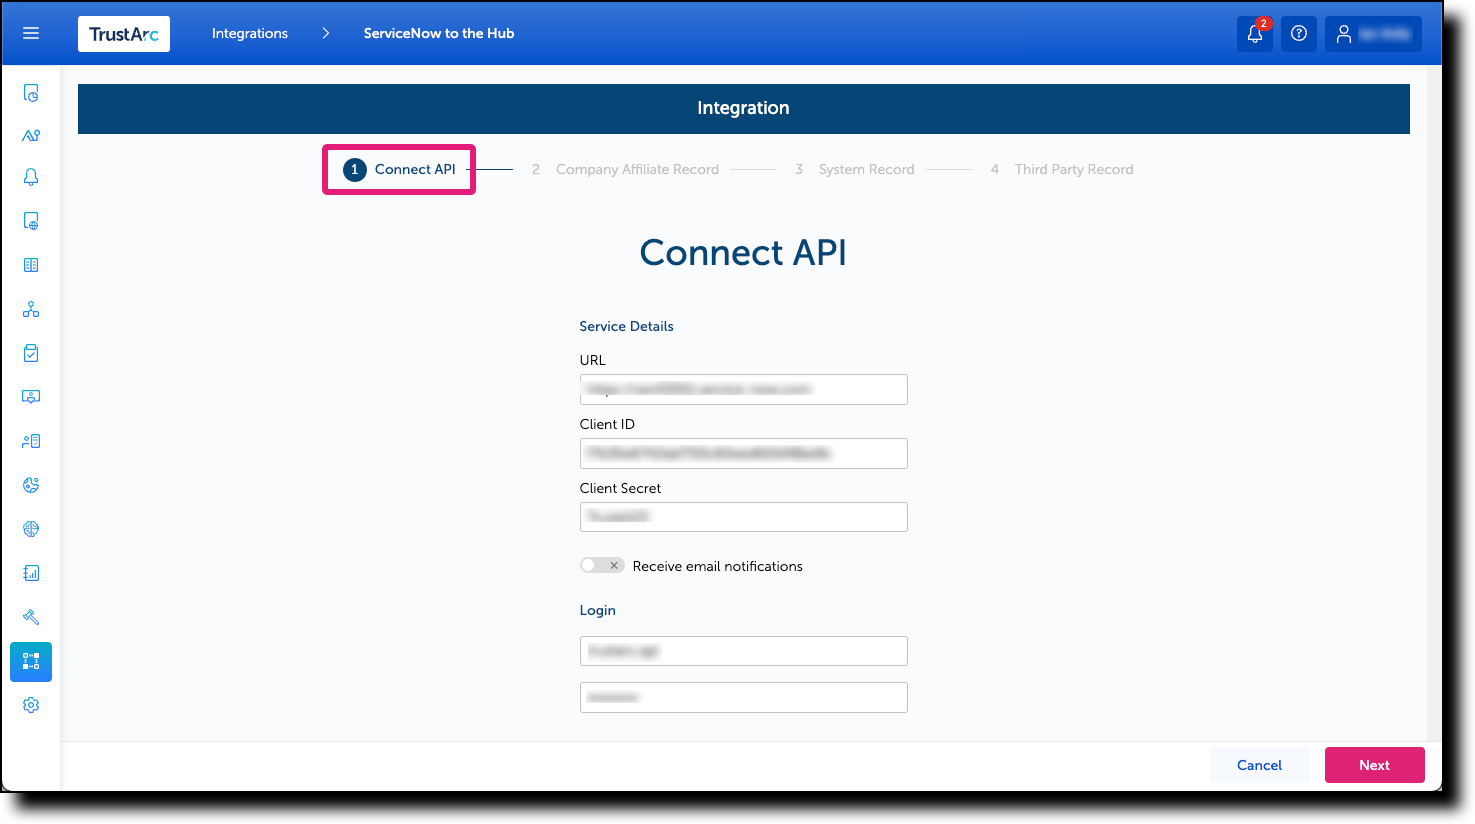Switch to step 2 Company Affiliate Record

point(637,169)
